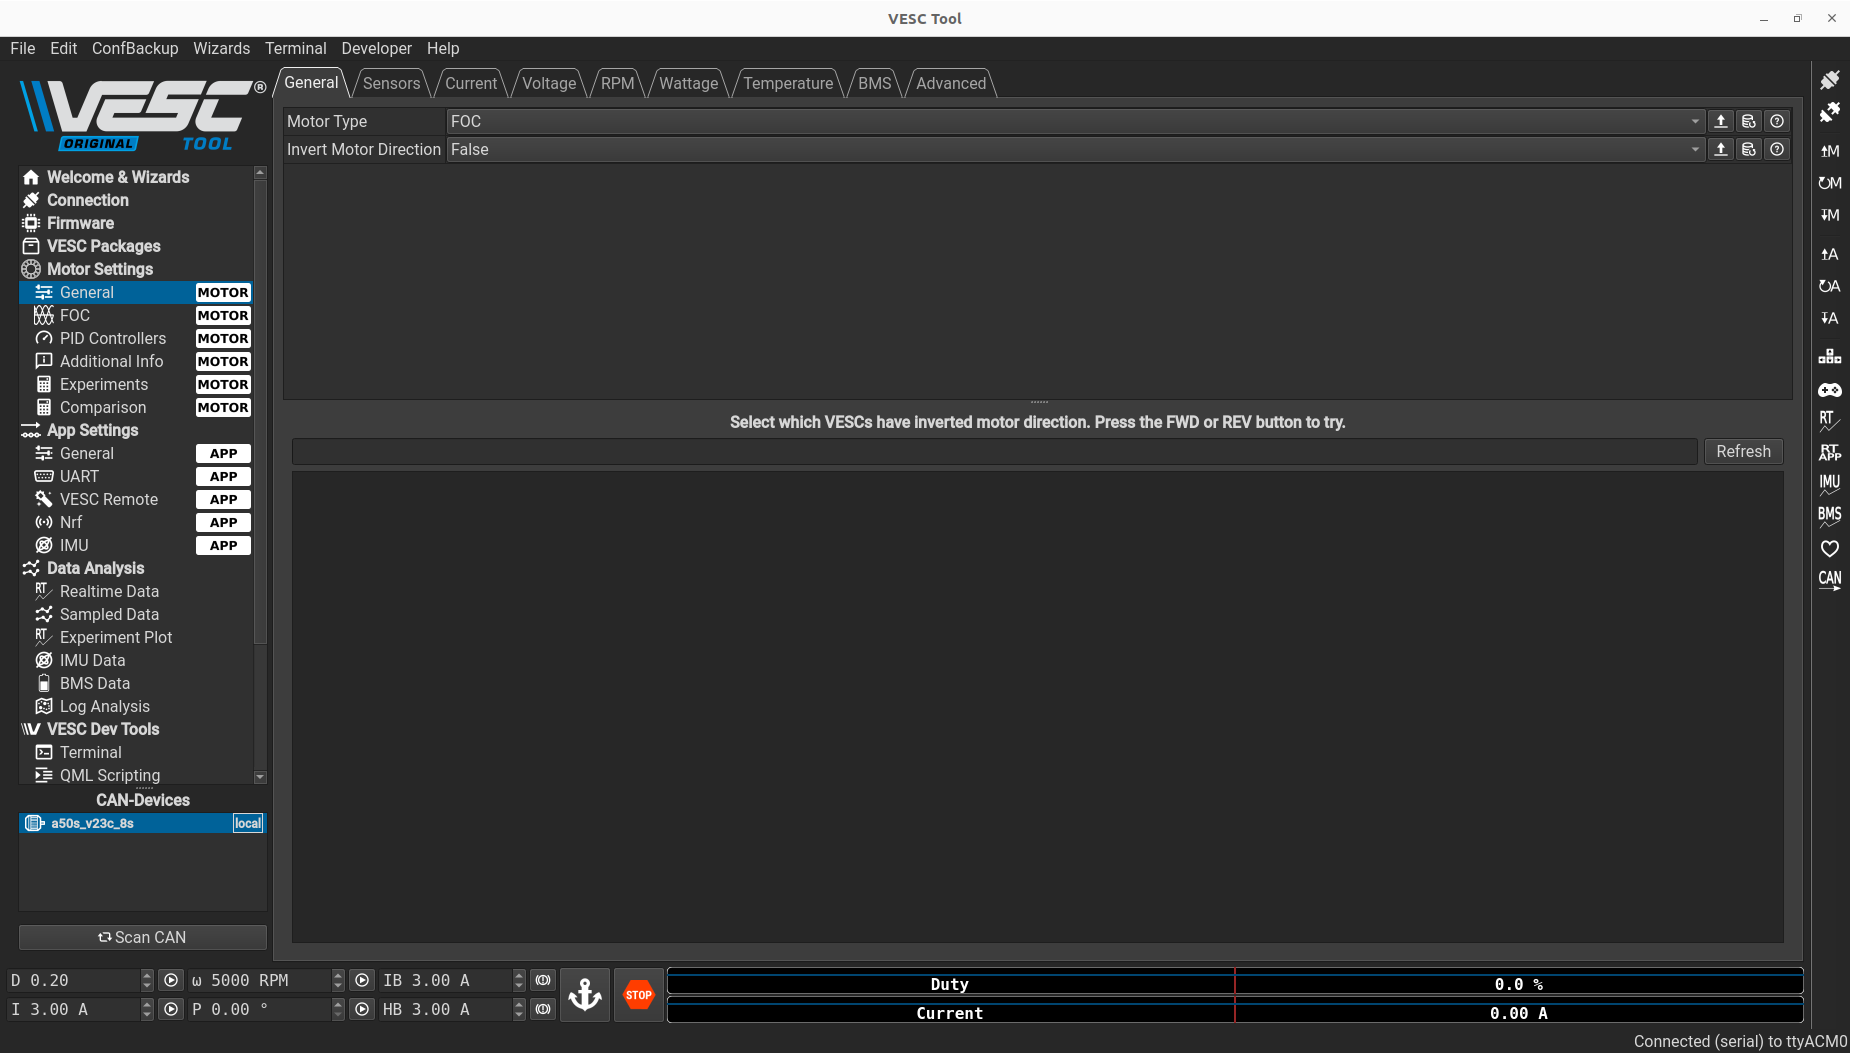1850x1053 pixels.
Task: Toggle the heart alive-packets icon
Action: (1829, 548)
